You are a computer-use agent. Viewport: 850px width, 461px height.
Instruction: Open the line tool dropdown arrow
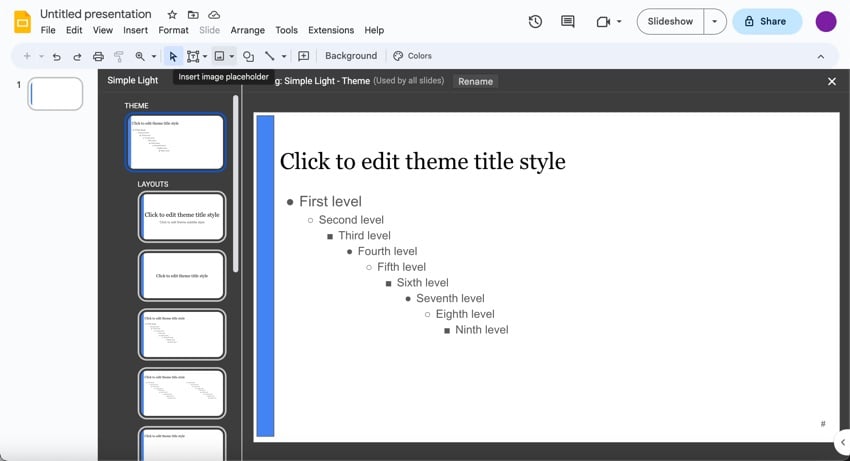(x=284, y=57)
